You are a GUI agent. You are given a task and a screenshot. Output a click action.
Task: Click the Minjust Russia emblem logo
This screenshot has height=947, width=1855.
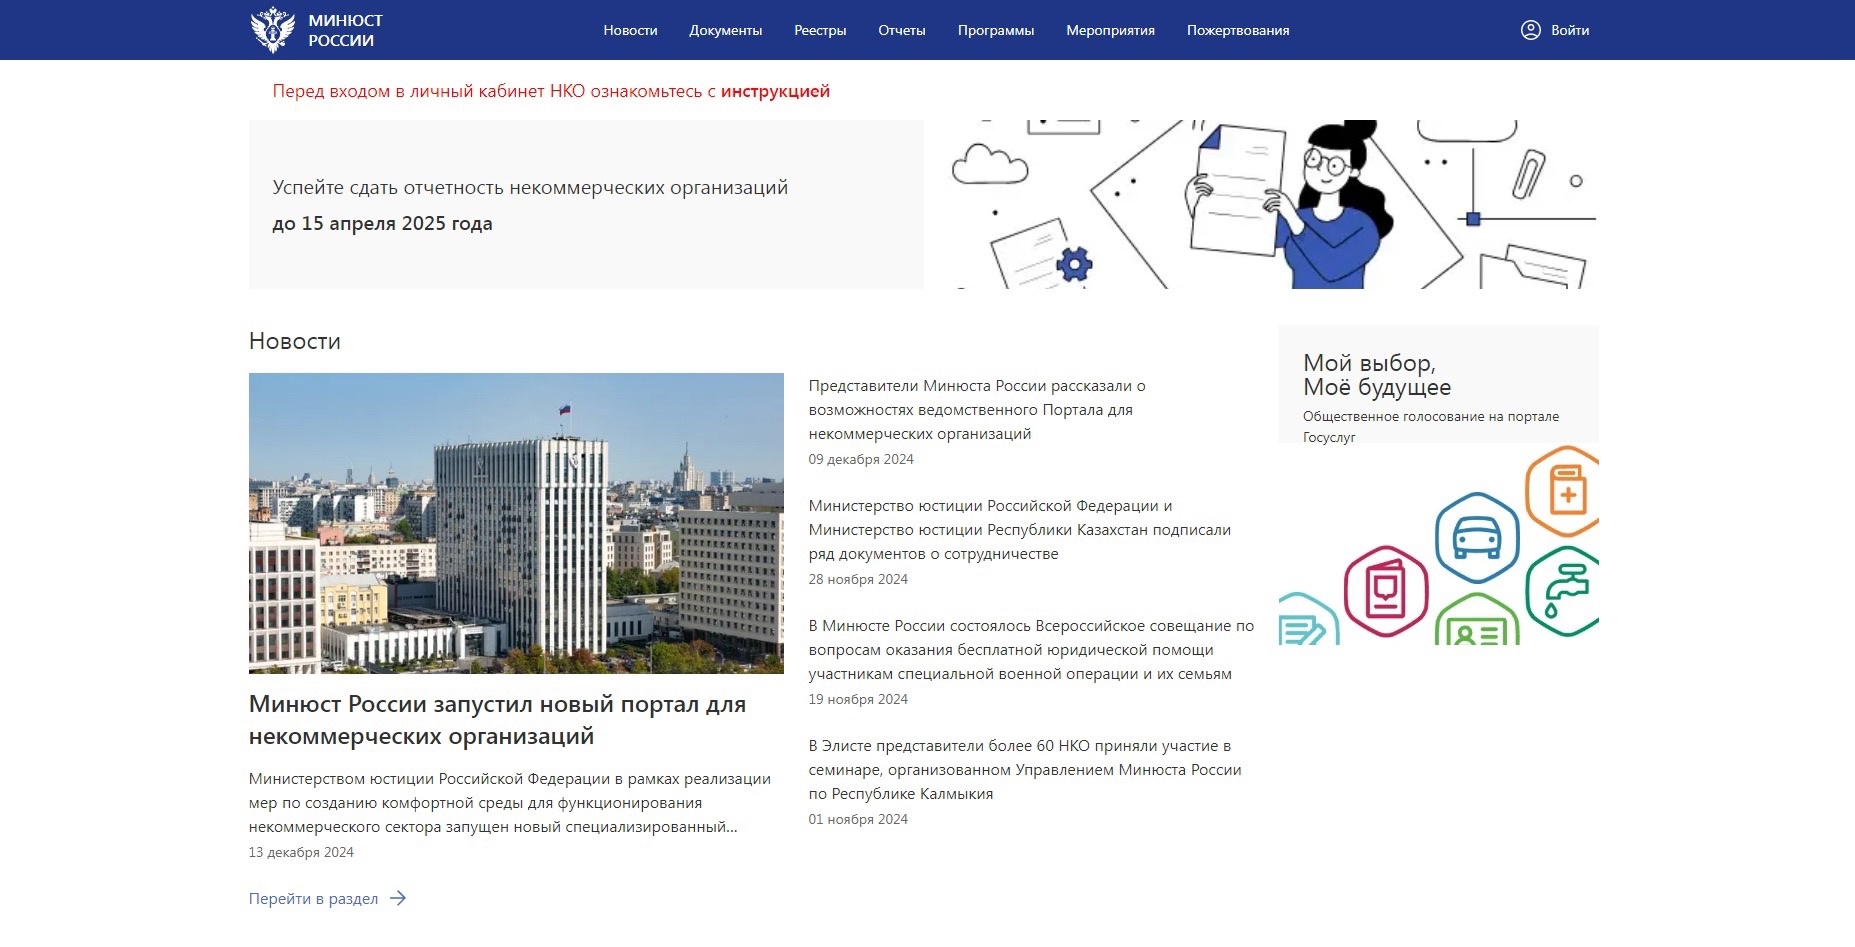pyautogui.click(x=272, y=30)
